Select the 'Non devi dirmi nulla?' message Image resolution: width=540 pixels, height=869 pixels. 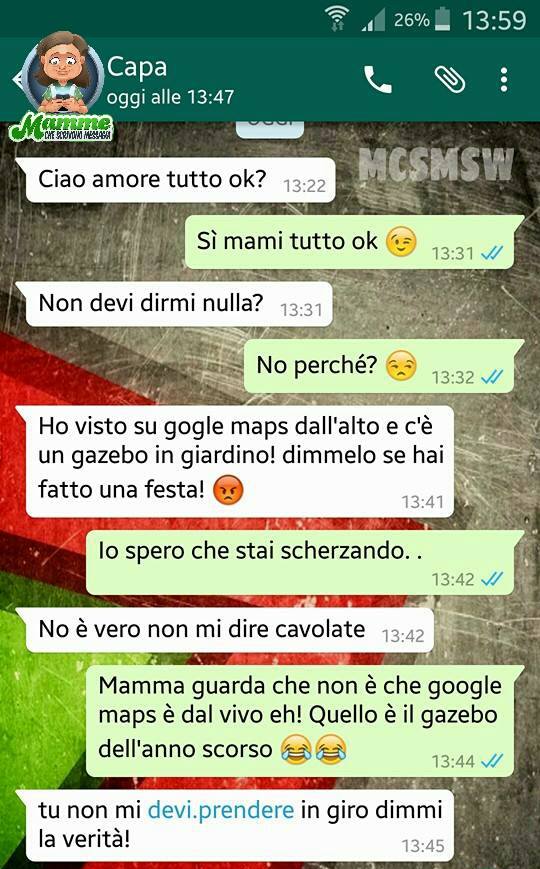coord(175,304)
